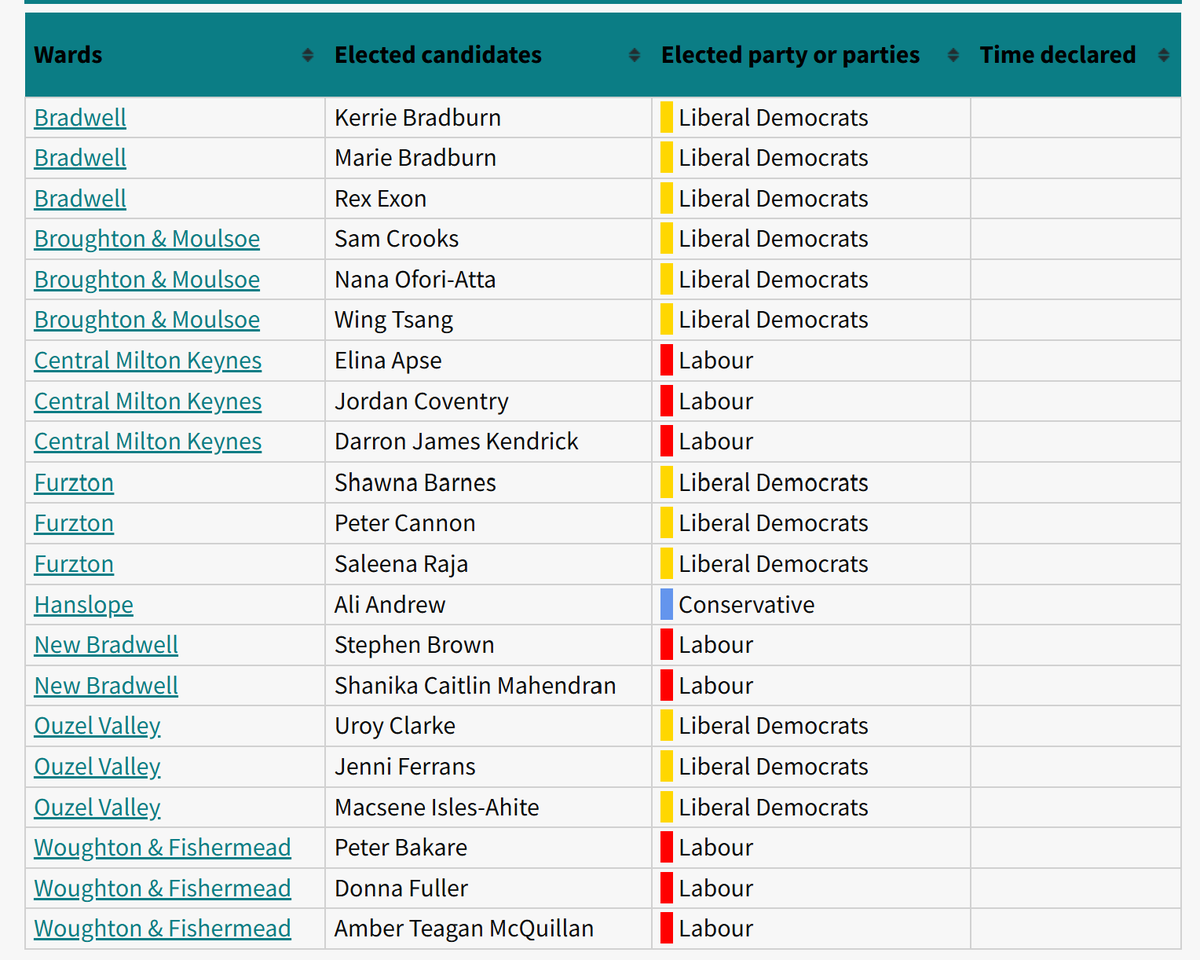This screenshot has height=960, width=1200.
Task: Select the name Darron James Kendrick
Action: point(456,442)
